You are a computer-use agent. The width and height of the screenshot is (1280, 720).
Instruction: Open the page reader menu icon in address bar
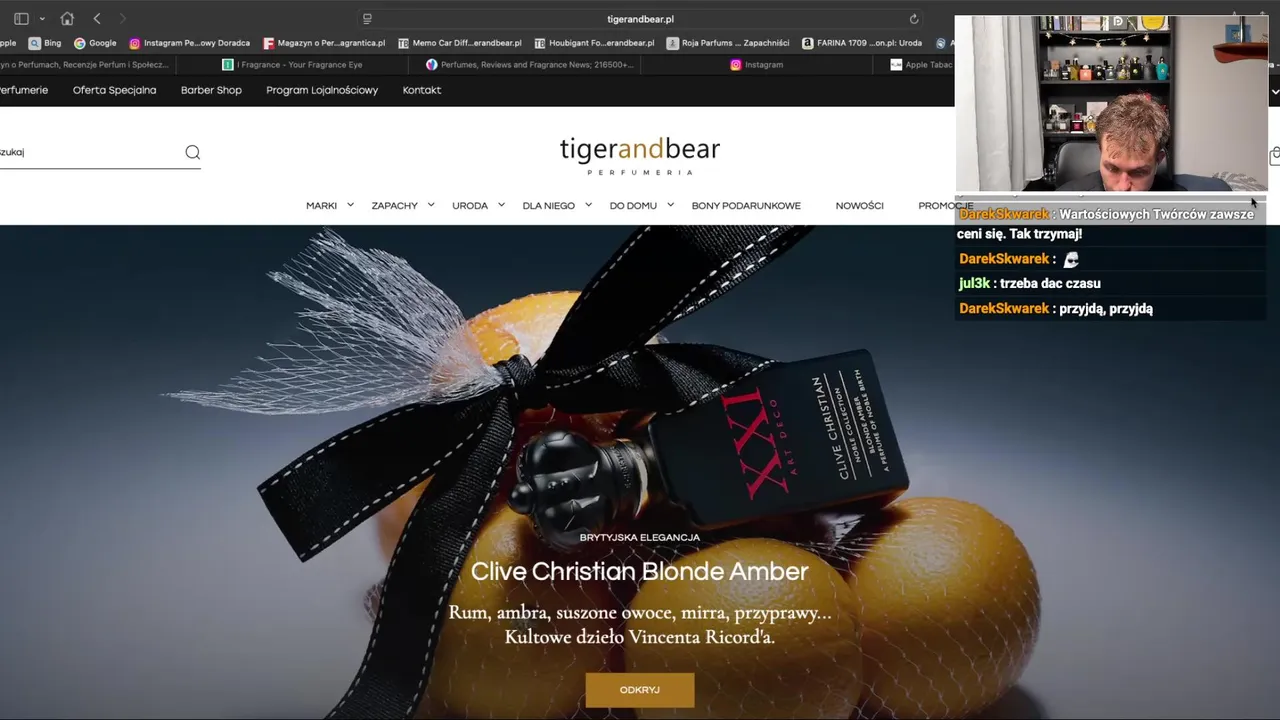[367, 19]
